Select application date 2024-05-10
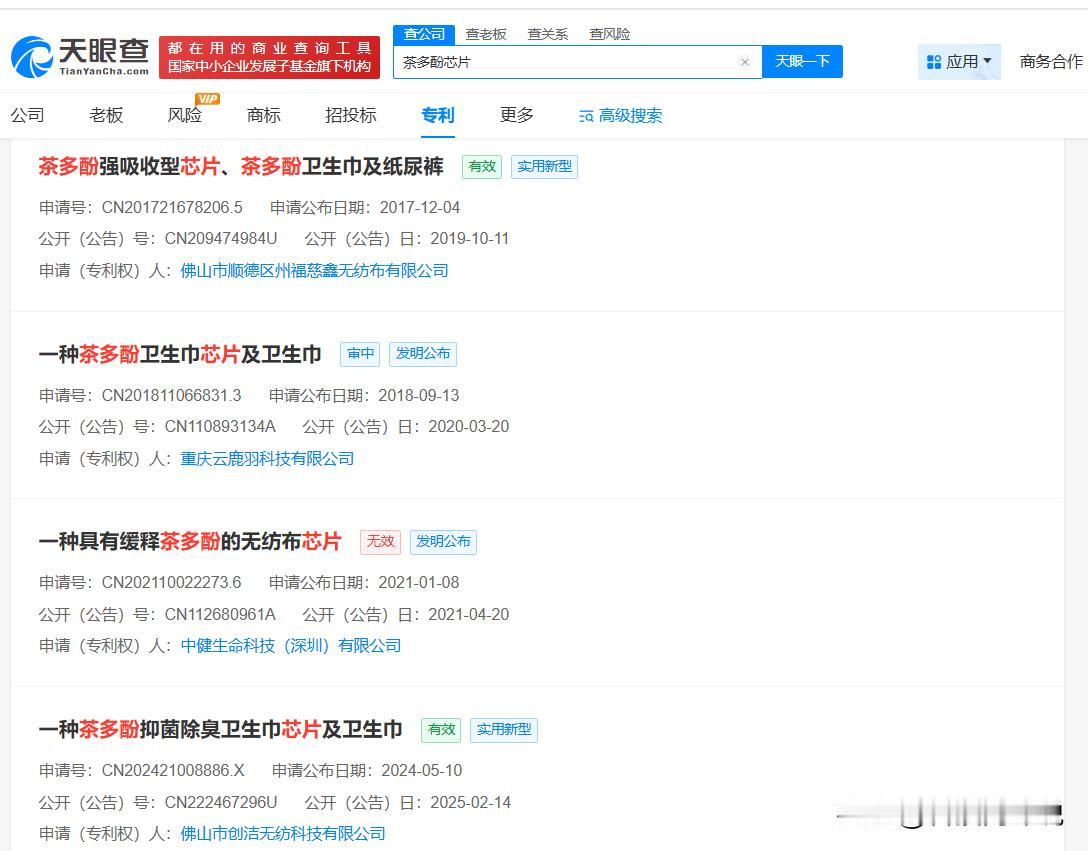The width and height of the screenshot is (1088, 851). click(x=422, y=770)
